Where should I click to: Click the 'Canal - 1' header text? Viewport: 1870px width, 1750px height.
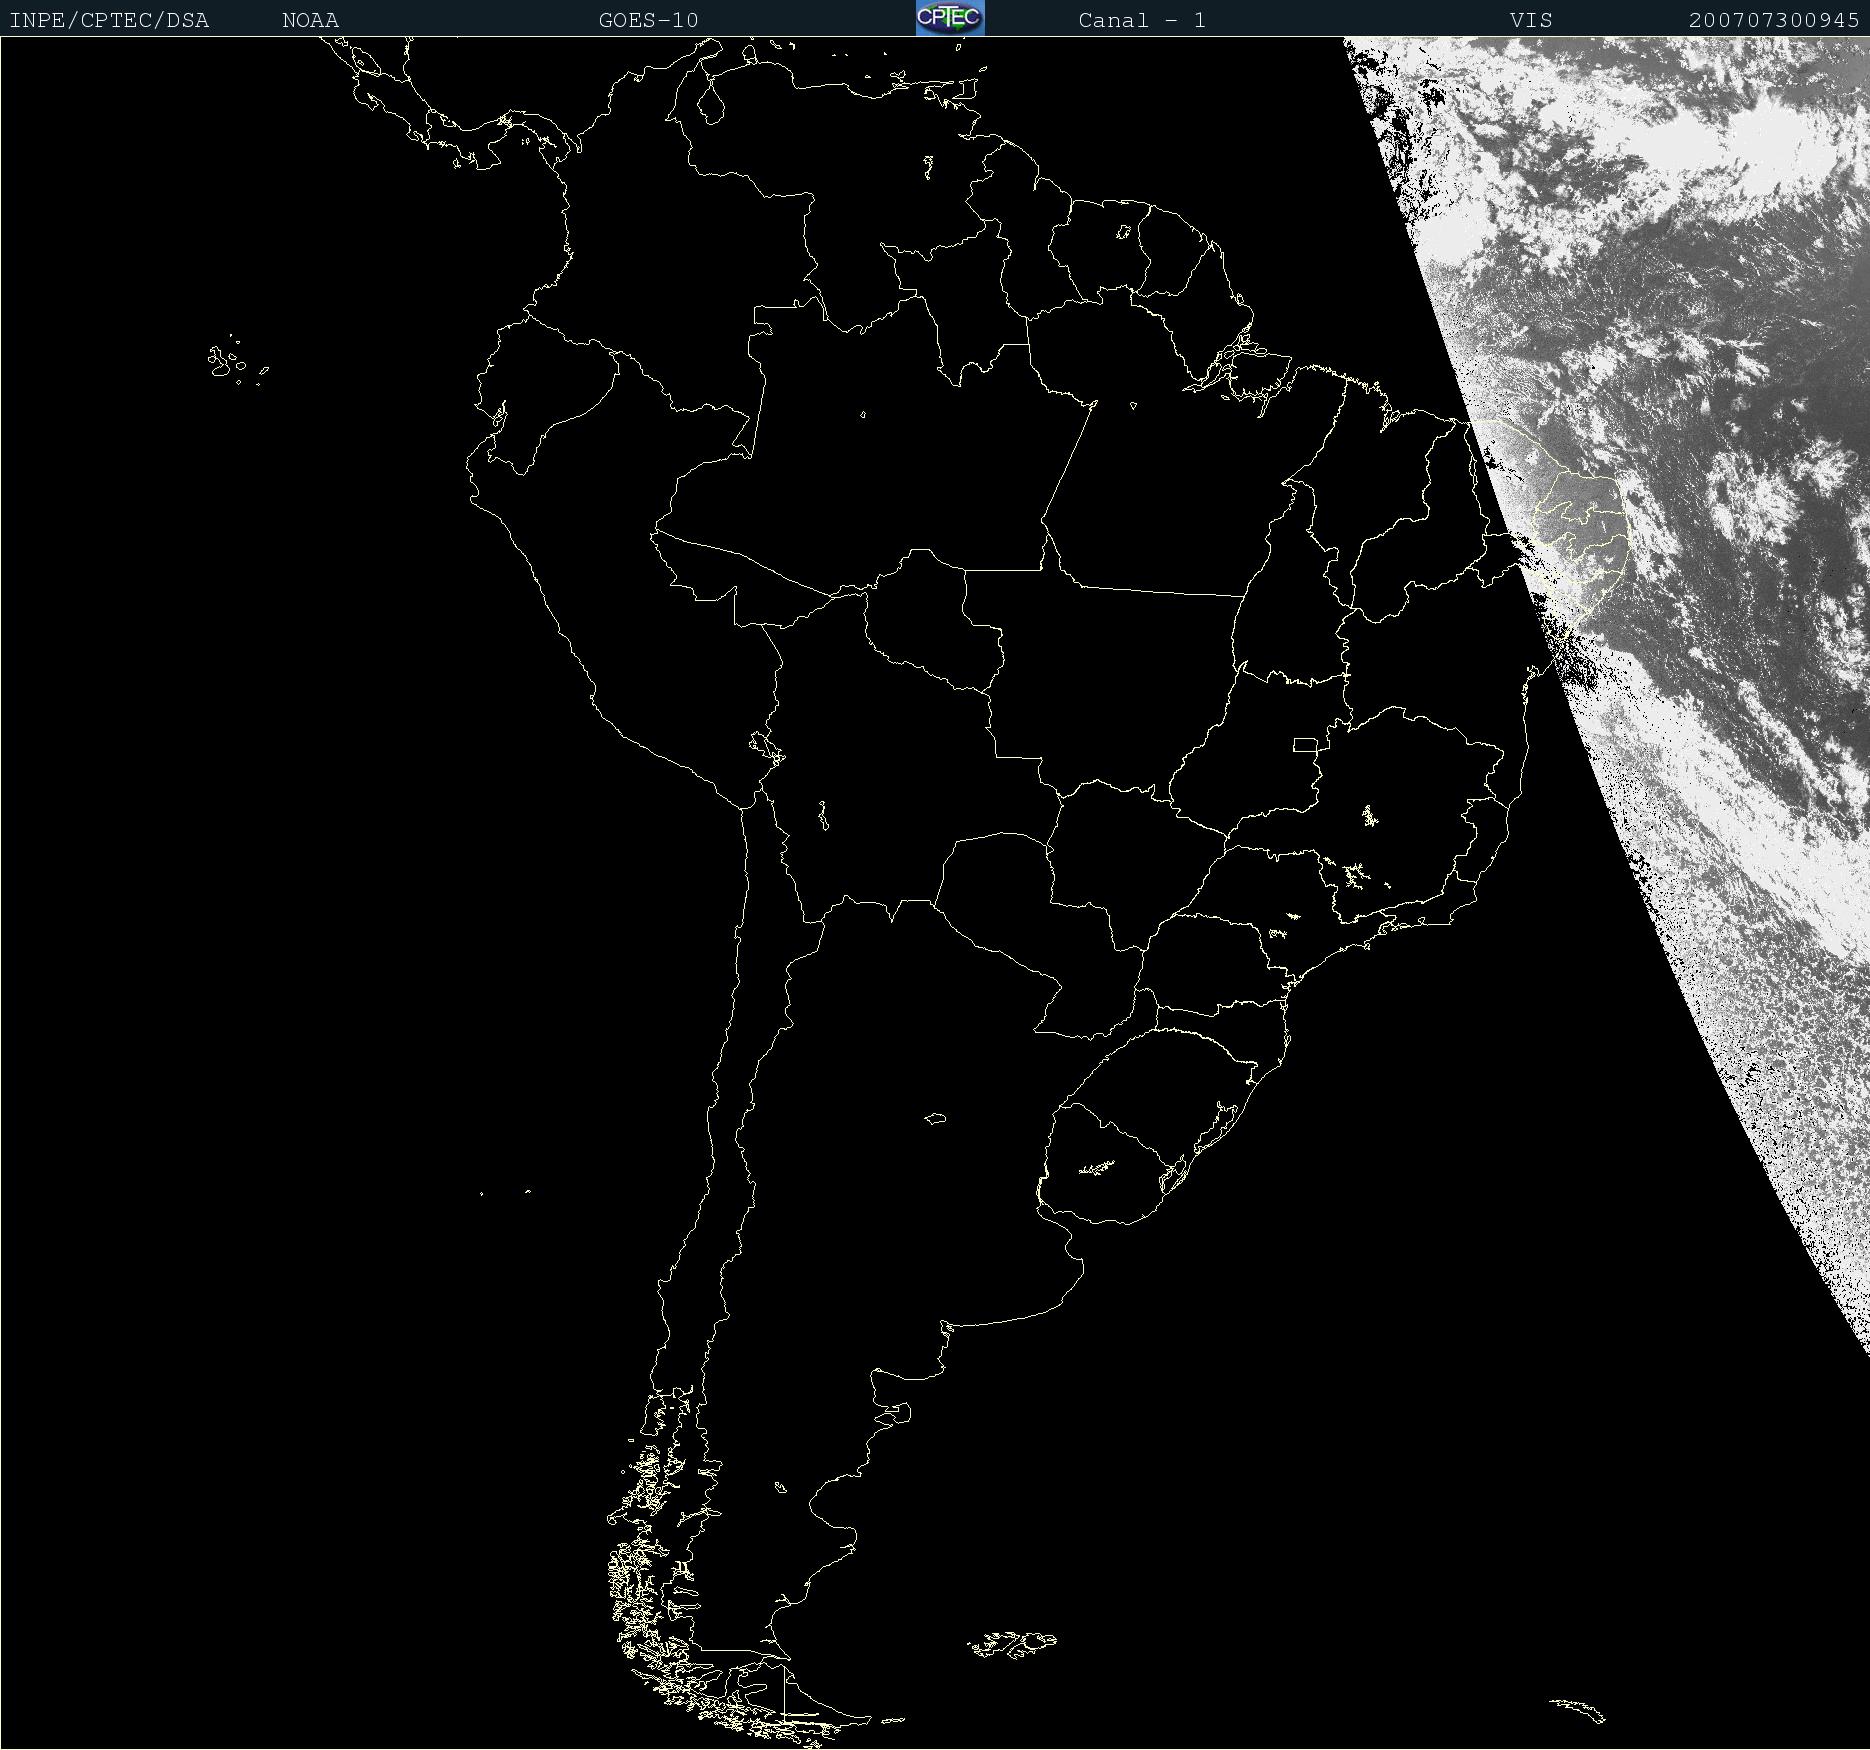[x=1142, y=20]
